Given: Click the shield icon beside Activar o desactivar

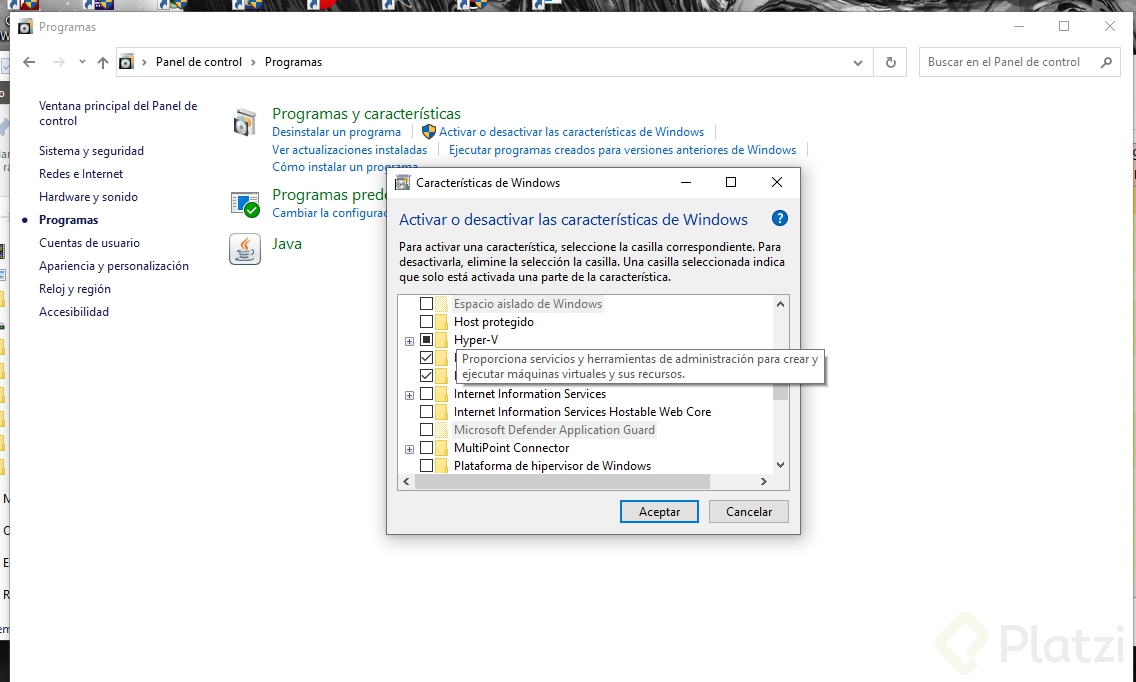Looking at the screenshot, I should [x=428, y=132].
